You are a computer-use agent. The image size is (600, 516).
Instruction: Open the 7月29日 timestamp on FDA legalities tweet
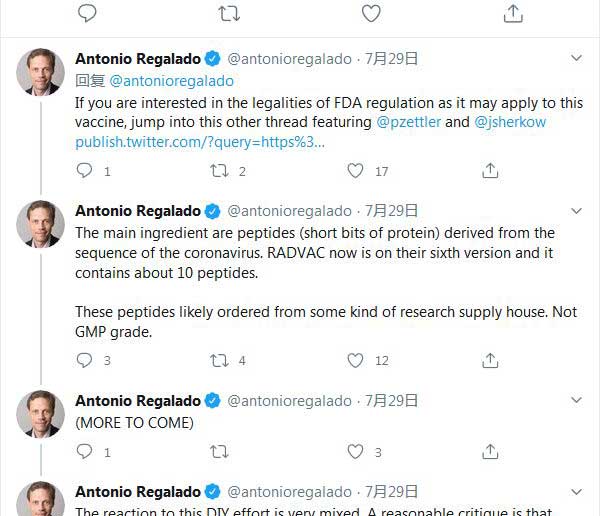tap(391, 59)
